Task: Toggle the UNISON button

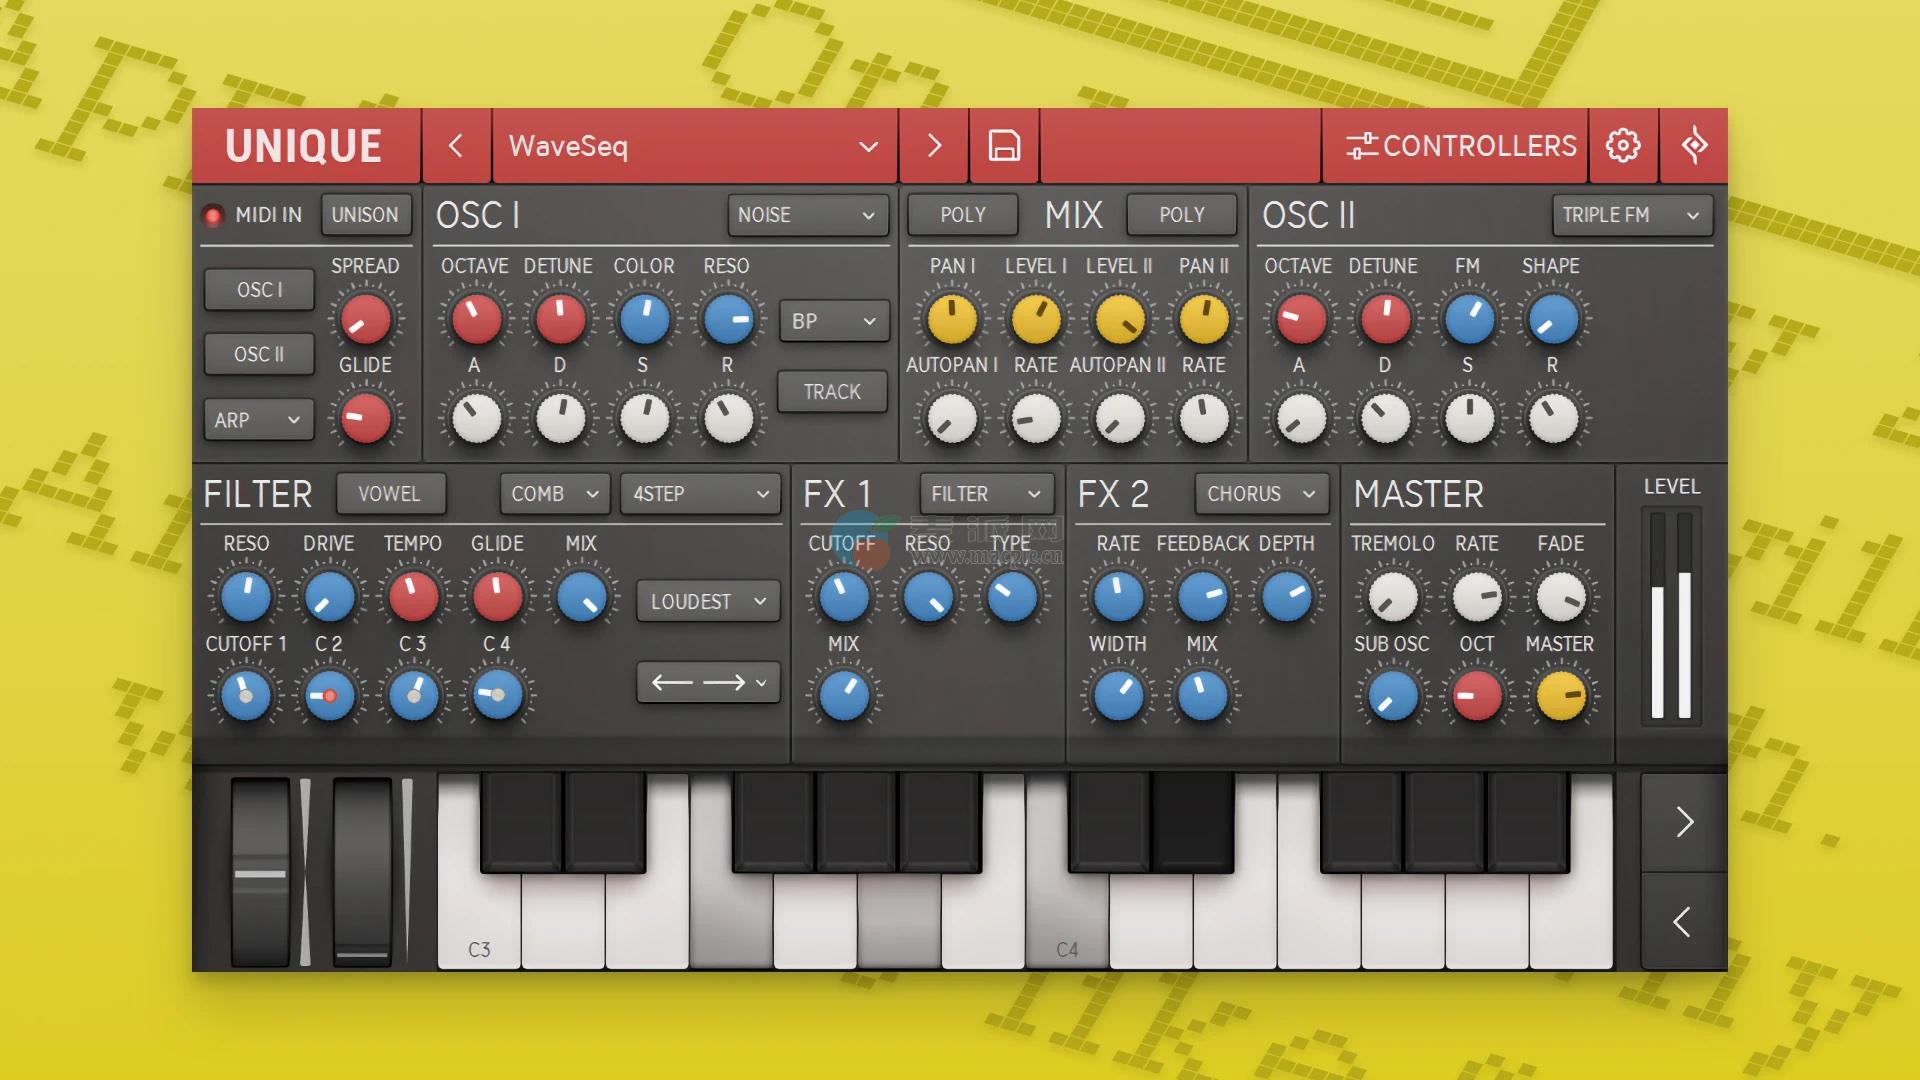Action: tap(365, 215)
